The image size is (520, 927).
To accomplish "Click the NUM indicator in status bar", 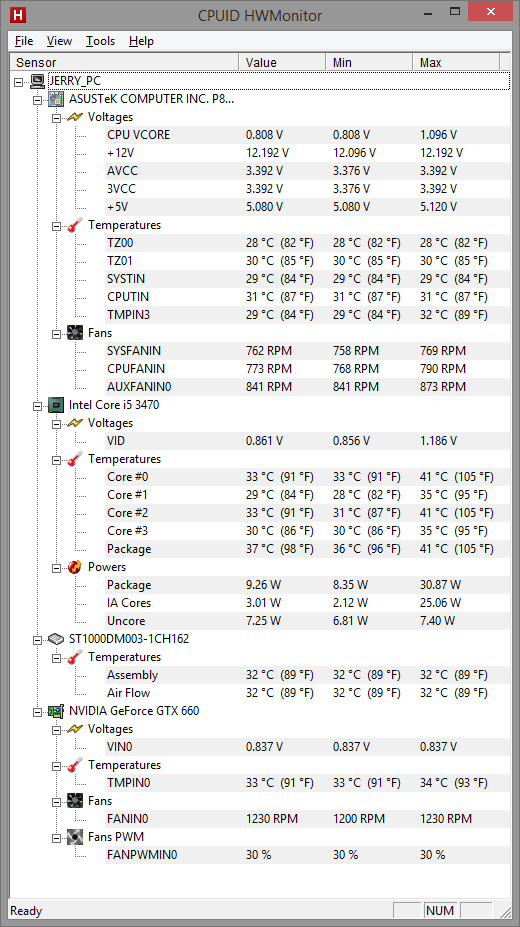I will pyautogui.click(x=440, y=910).
